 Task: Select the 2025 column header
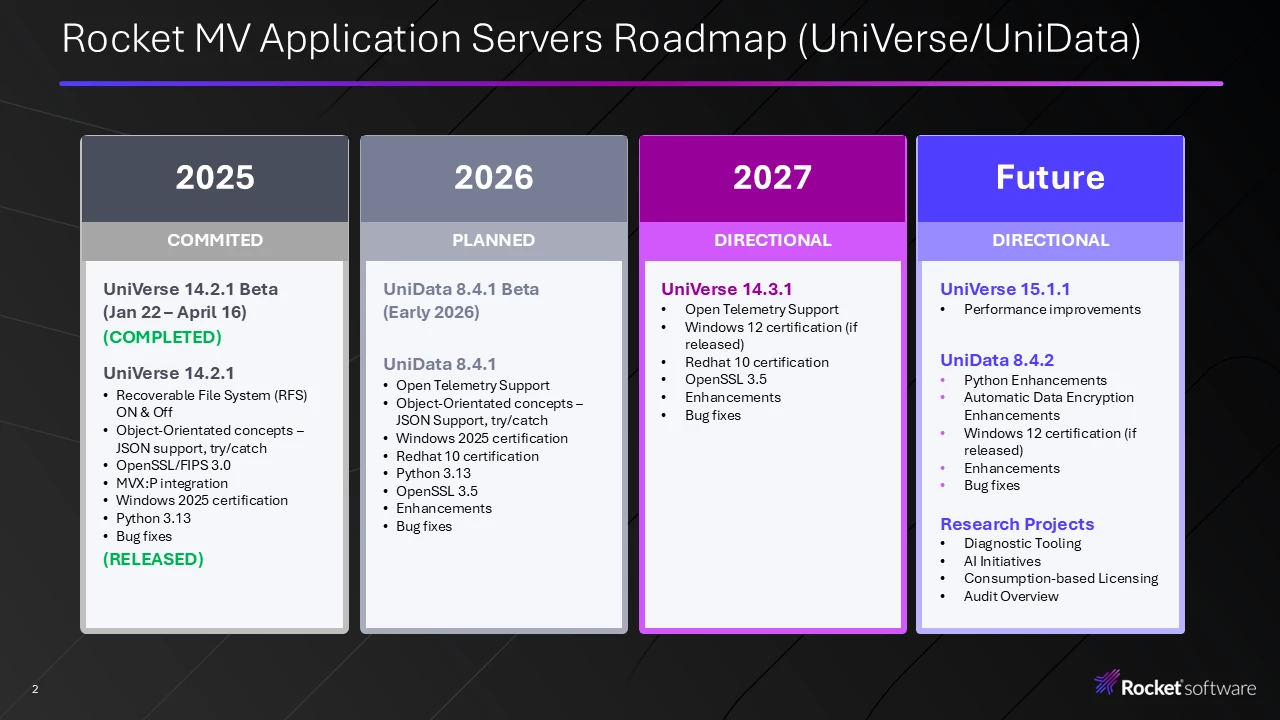215,178
